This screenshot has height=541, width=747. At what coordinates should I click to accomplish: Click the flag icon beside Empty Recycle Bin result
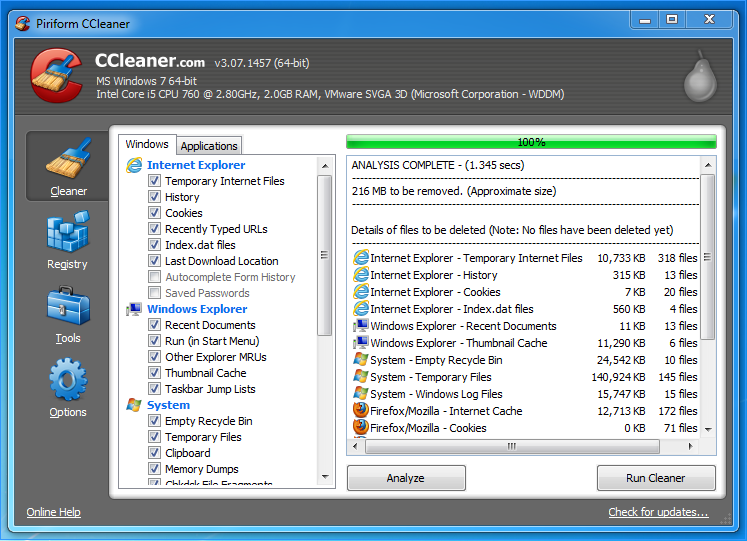pyautogui.click(x=361, y=360)
